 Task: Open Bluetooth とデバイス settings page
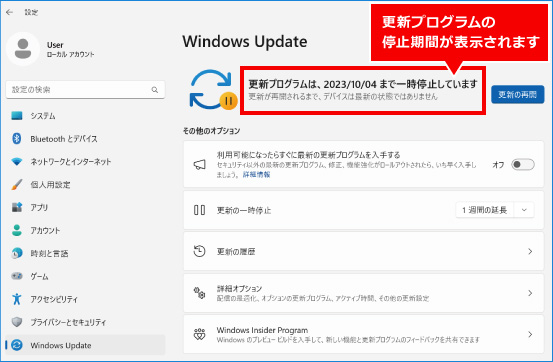click(85, 139)
